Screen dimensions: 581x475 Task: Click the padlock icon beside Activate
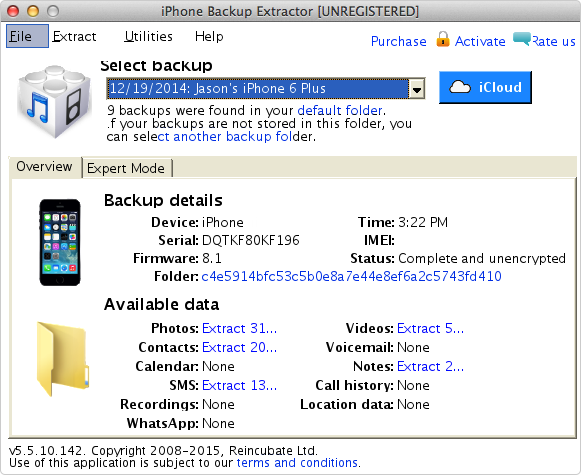tap(443, 39)
